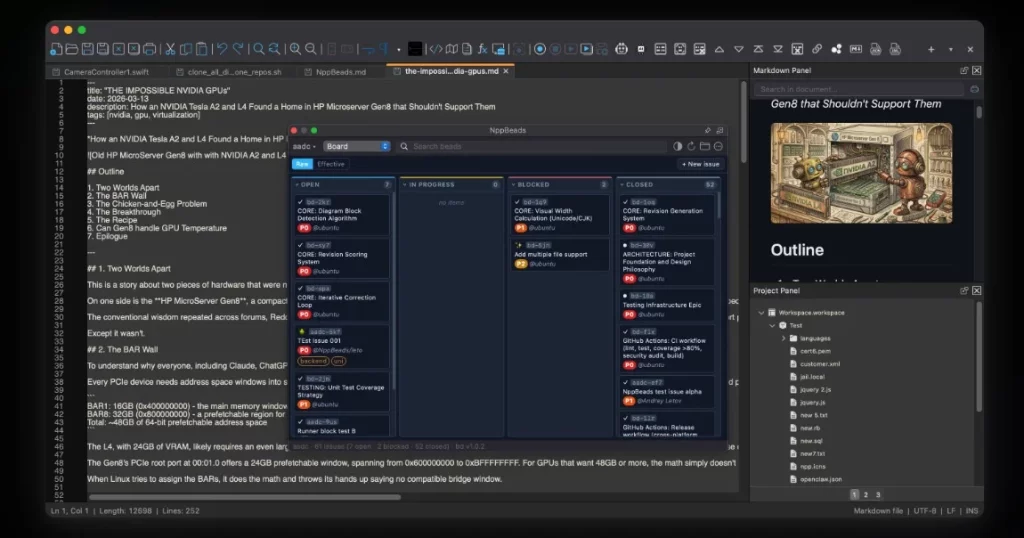Click the upward triangle toolbar icon
This screenshot has width=1024, height=538.
coord(719,49)
